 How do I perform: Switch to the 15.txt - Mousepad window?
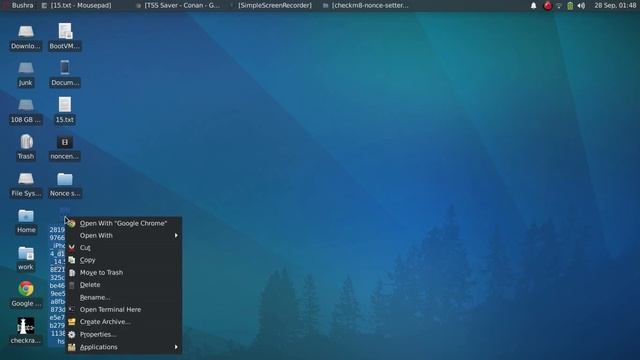pos(76,5)
